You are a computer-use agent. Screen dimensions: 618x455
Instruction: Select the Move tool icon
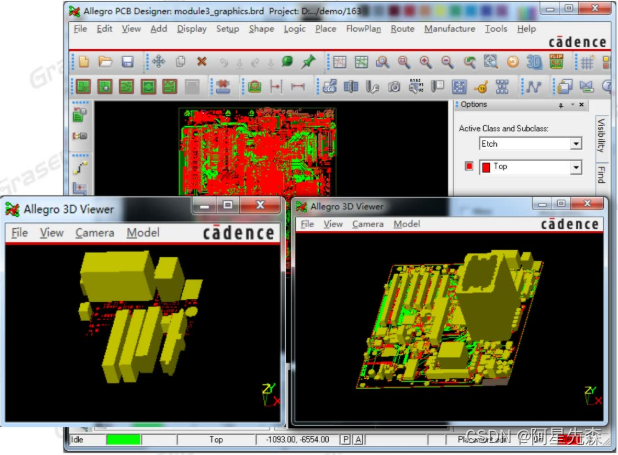click(157, 62)
